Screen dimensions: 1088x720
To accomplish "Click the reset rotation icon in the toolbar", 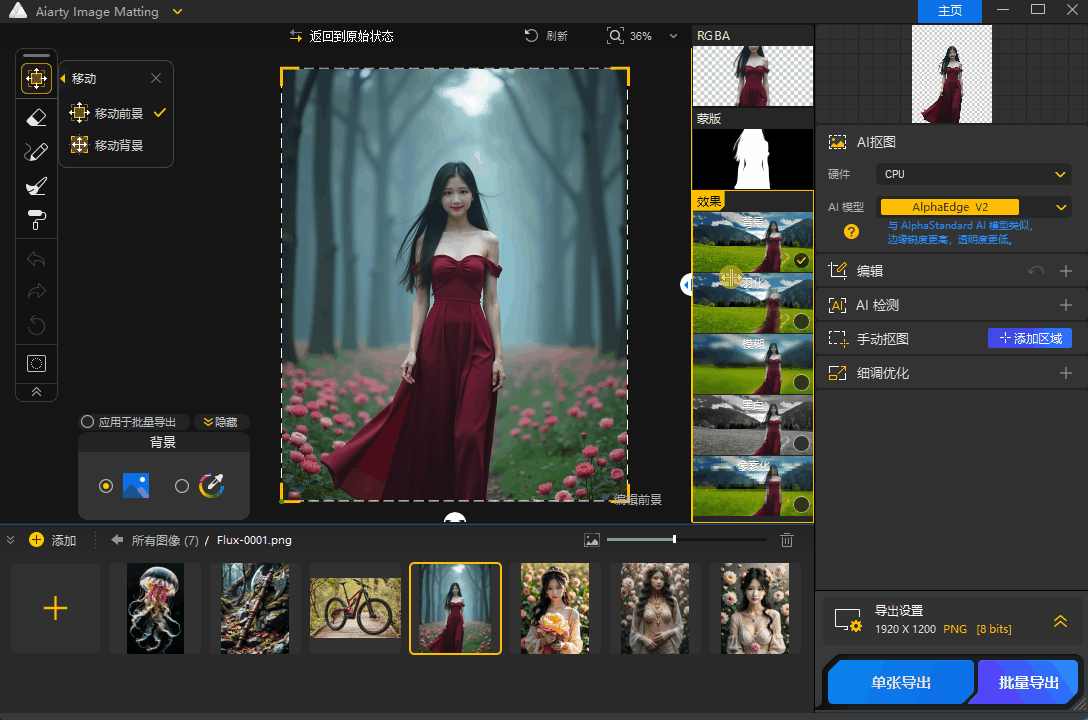I will (x=36, y=325).
